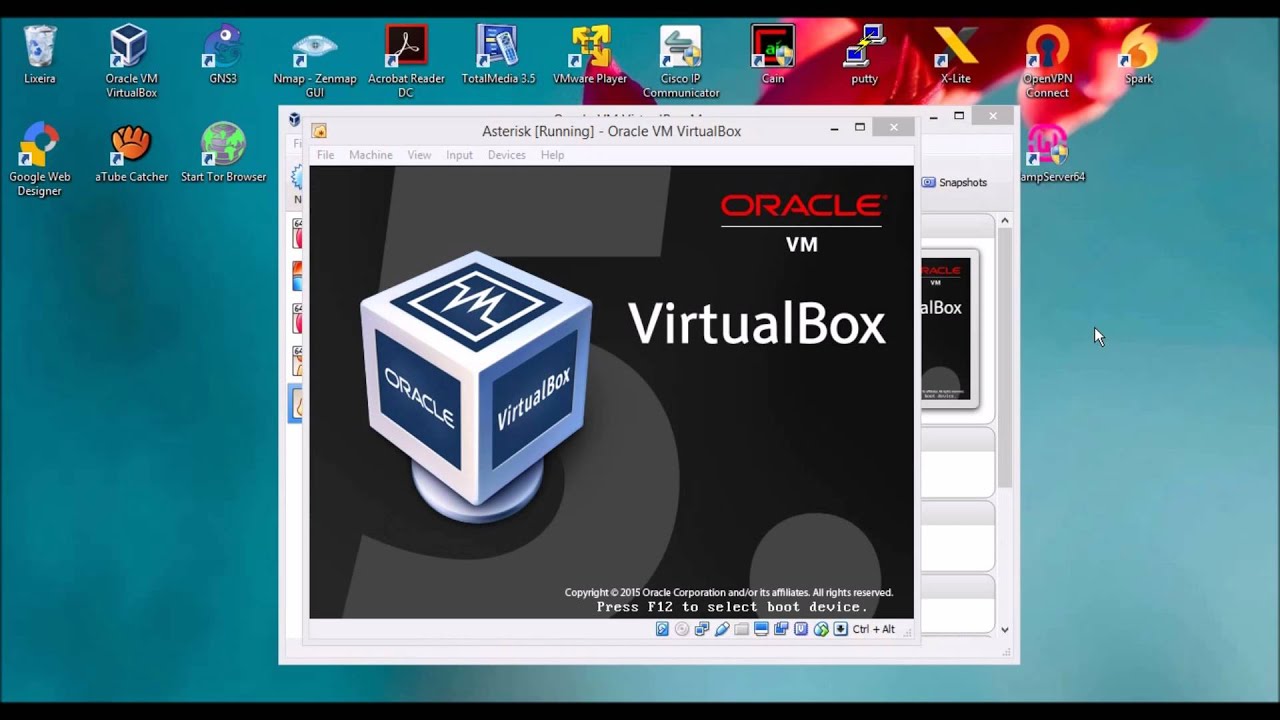Click the CPU virtualization status icon
Image resolution: width=1280 pixels, height=720 pixels.
click(x=801, y=629)
